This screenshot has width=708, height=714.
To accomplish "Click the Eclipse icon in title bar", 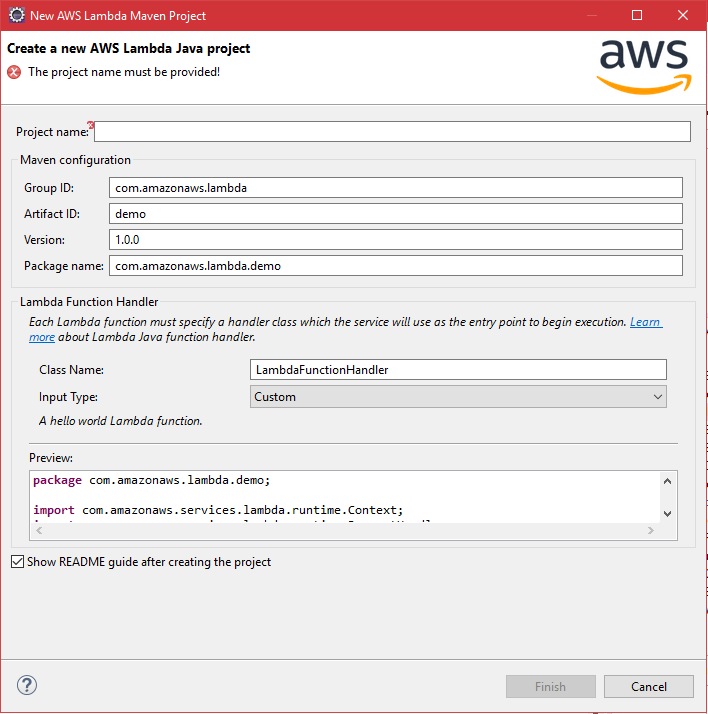I will point(17,15).
